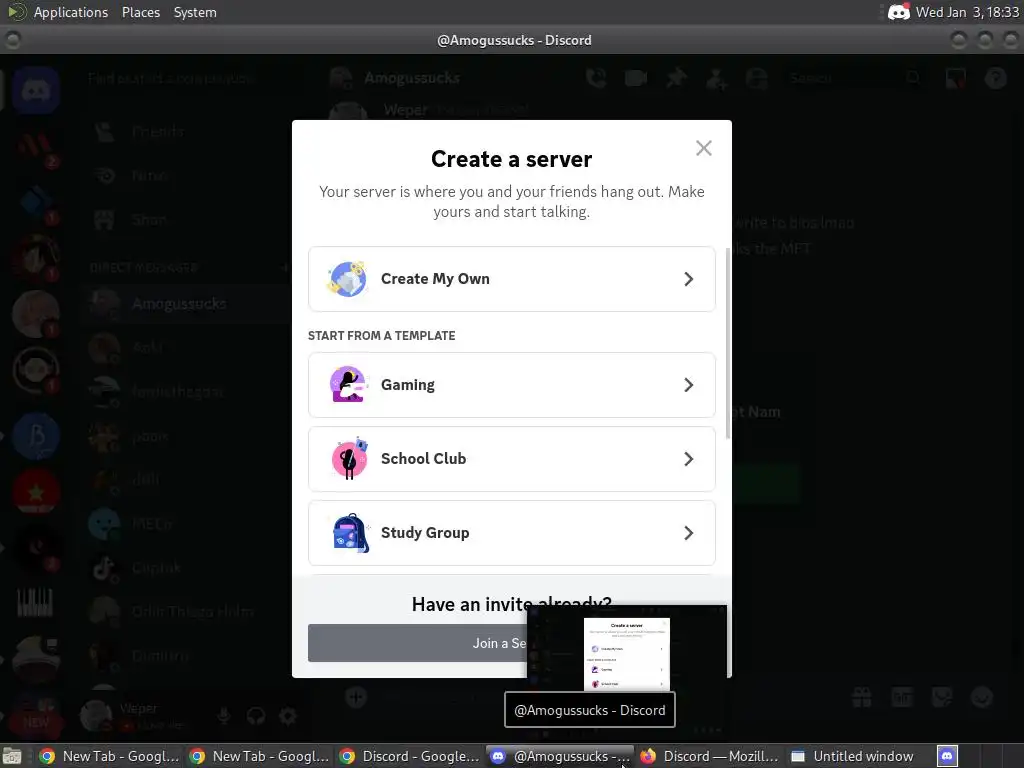Start video call icon in chat header

635,78
